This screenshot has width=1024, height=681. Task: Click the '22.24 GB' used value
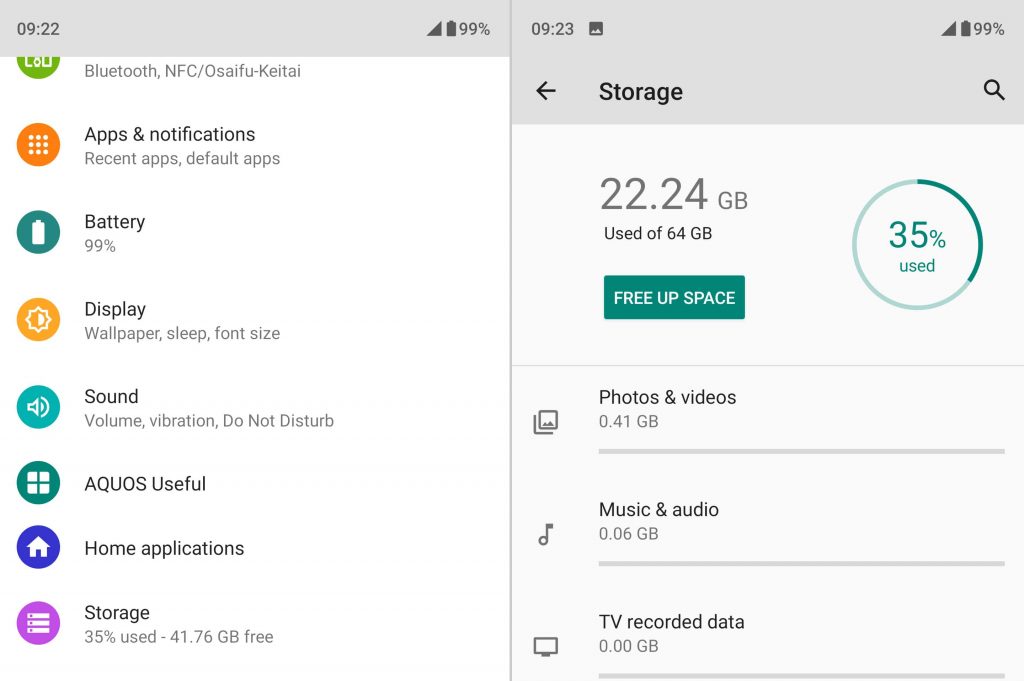[x=673, y=195]
